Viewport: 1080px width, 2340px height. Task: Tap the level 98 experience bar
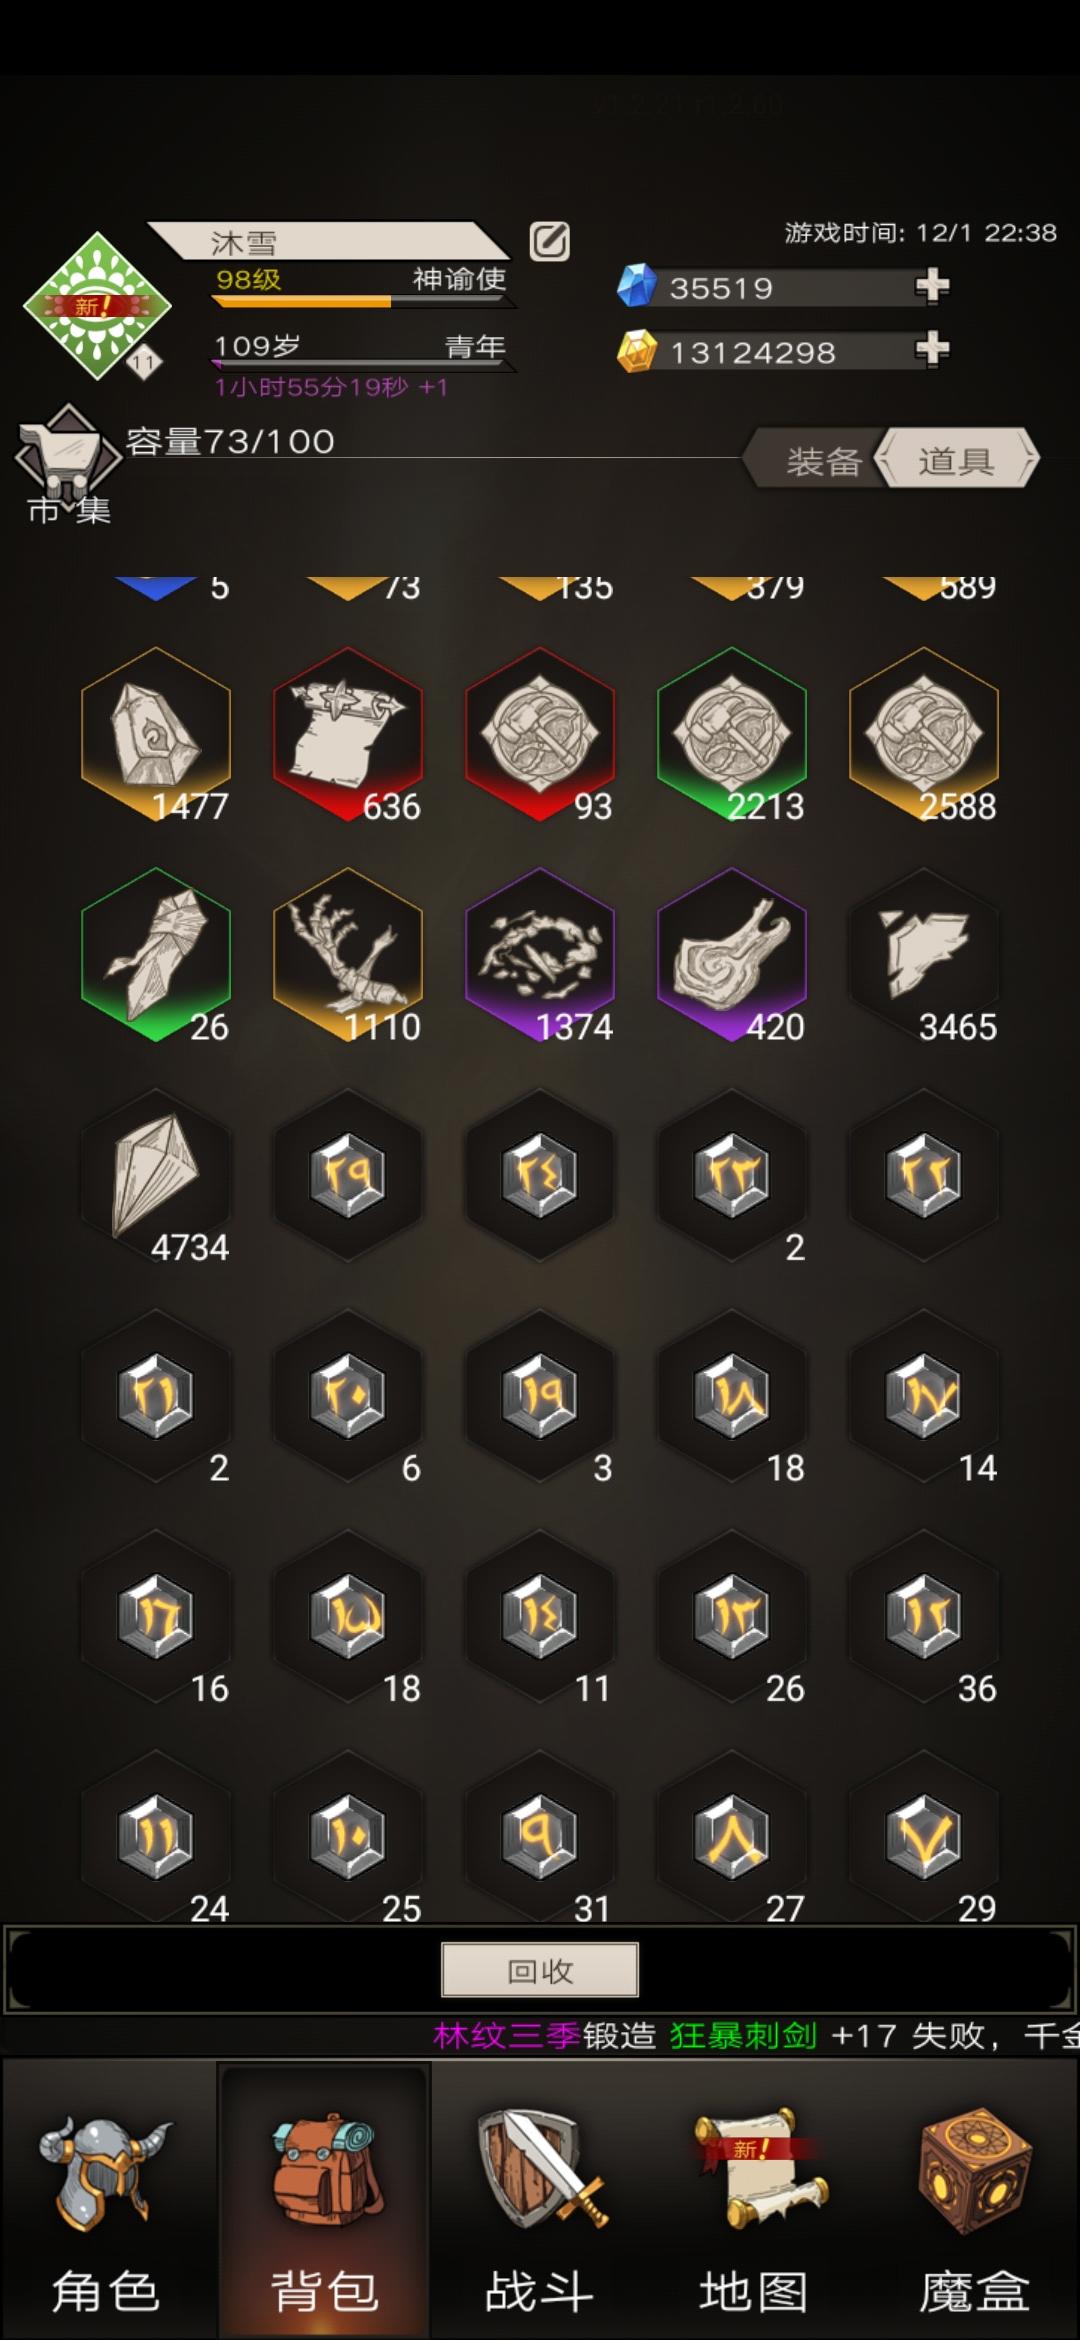361,300
